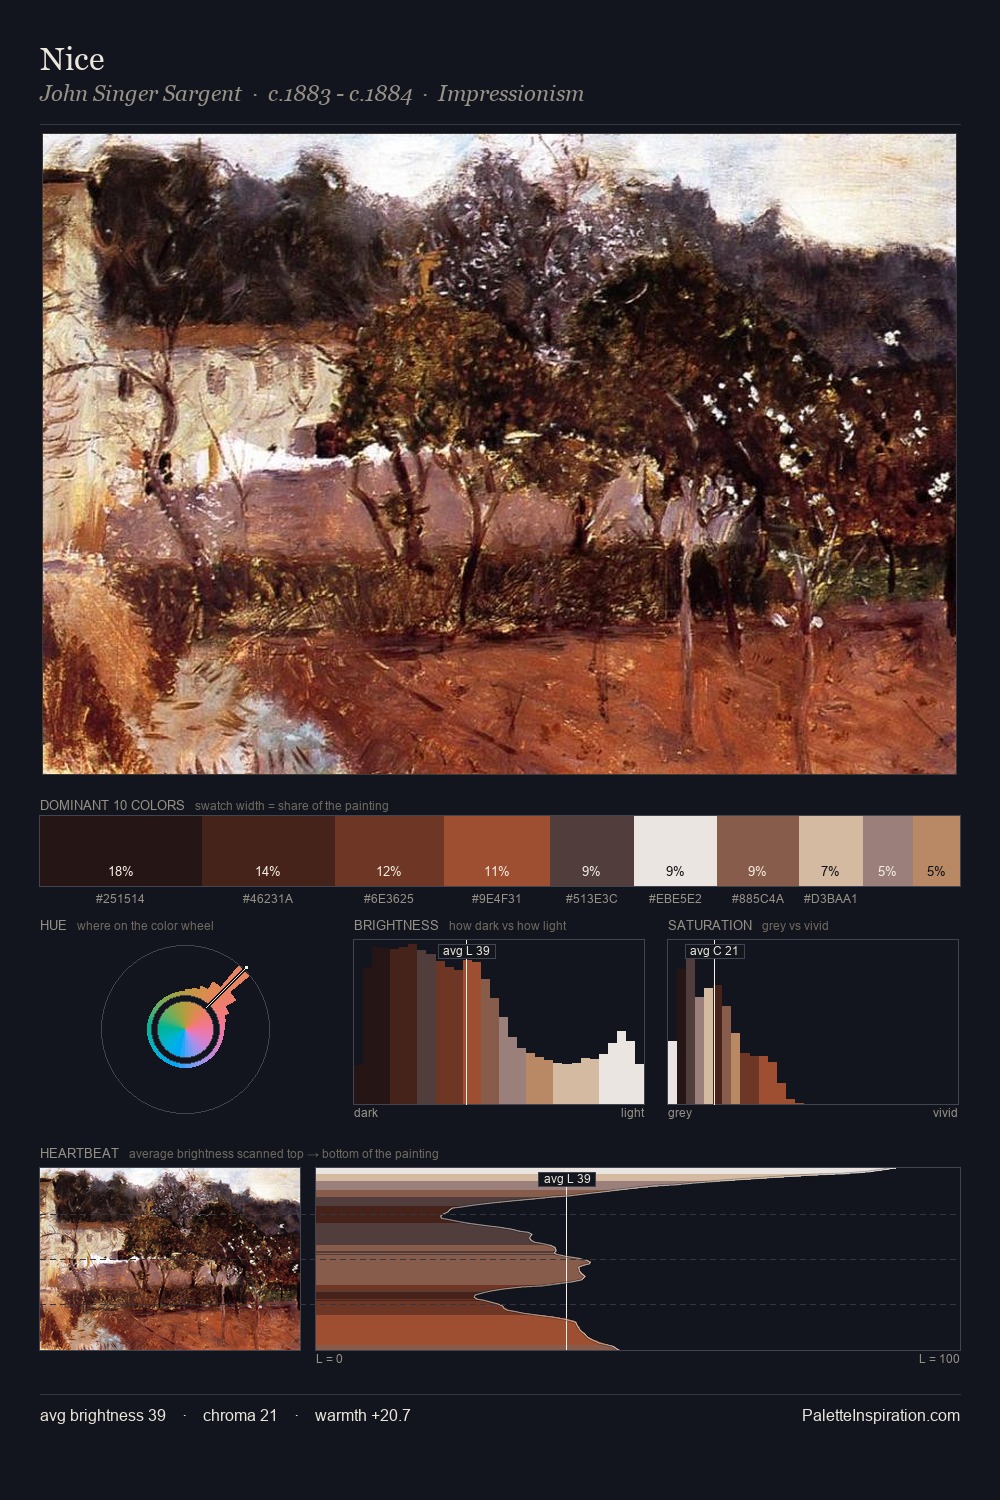Click the date 'c.1883 - c.1884'
1000x1500 pixels.
pyautogui.click(x=340, y=94)
